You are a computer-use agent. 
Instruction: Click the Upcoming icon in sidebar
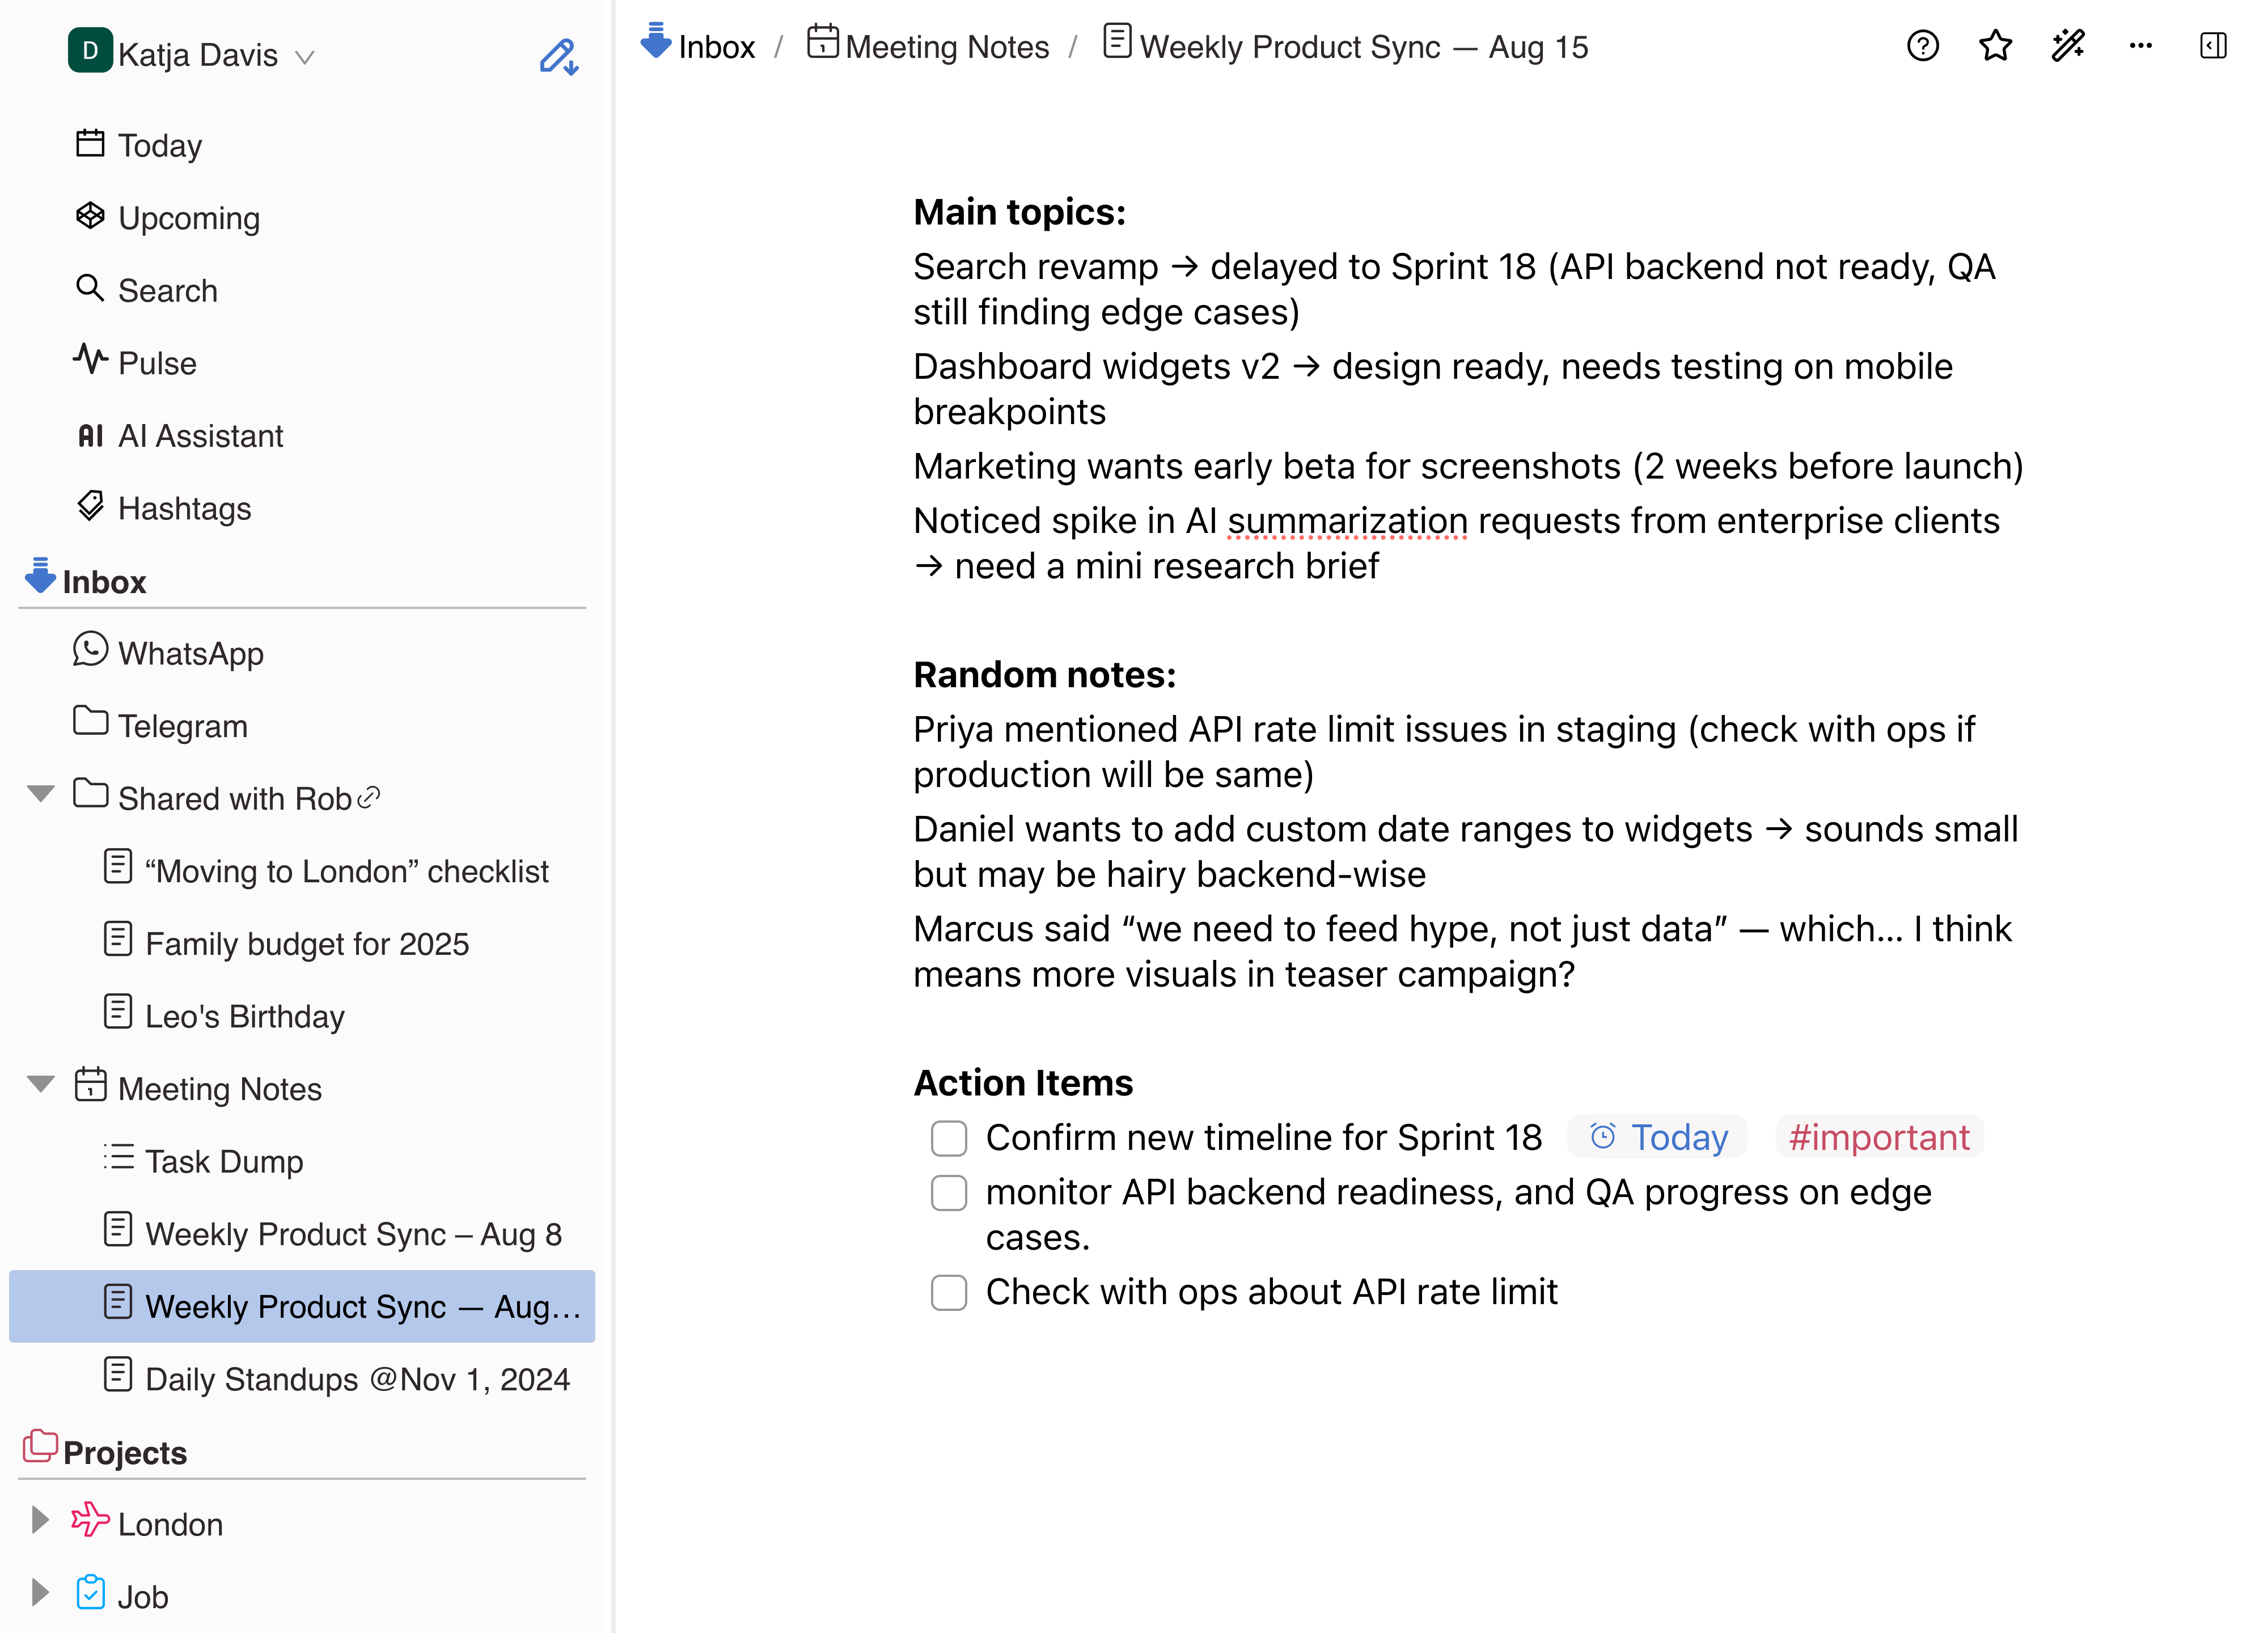90,216
